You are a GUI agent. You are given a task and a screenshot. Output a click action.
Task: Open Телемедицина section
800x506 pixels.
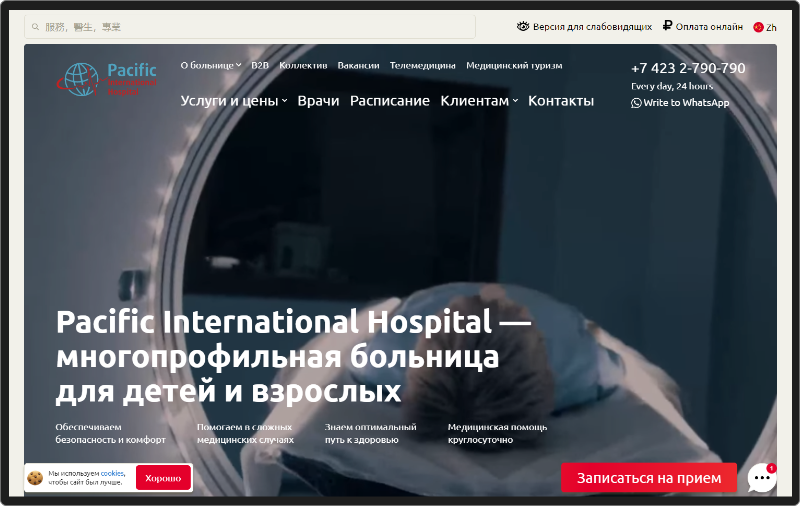[x=422, y=65]
